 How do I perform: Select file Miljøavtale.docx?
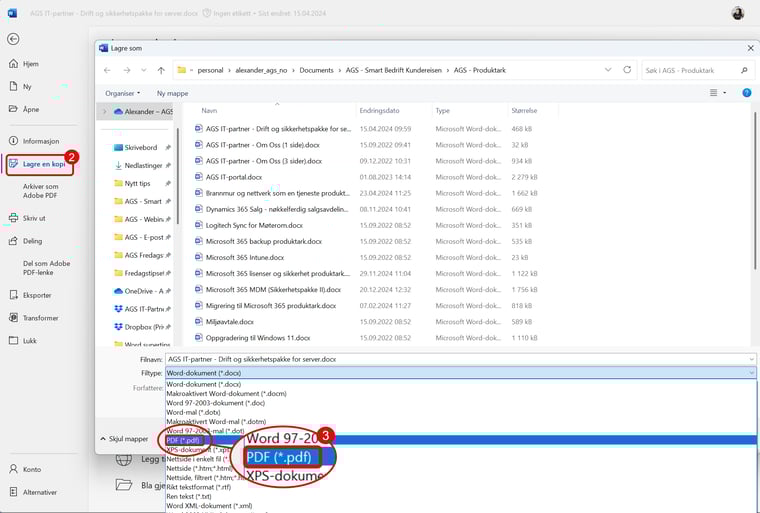click(229, 321)
